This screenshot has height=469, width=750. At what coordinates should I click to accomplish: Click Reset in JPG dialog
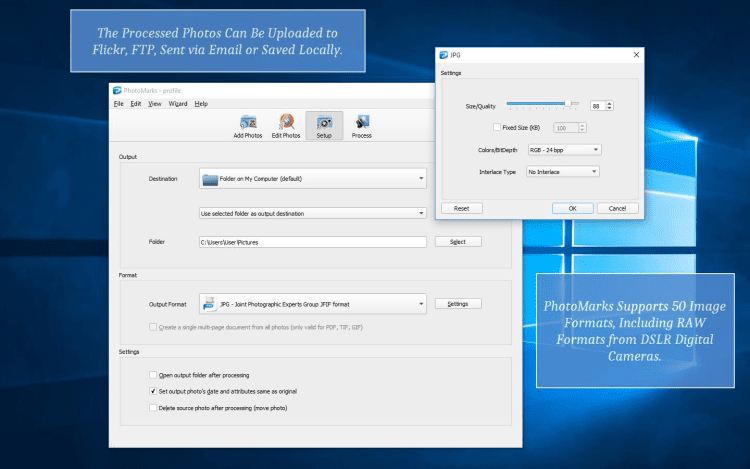pyautogui.click(x=462, y=208)
